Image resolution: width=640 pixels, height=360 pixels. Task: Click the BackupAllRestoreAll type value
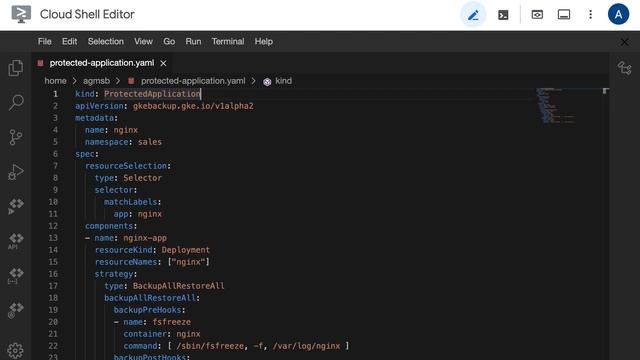178,286
